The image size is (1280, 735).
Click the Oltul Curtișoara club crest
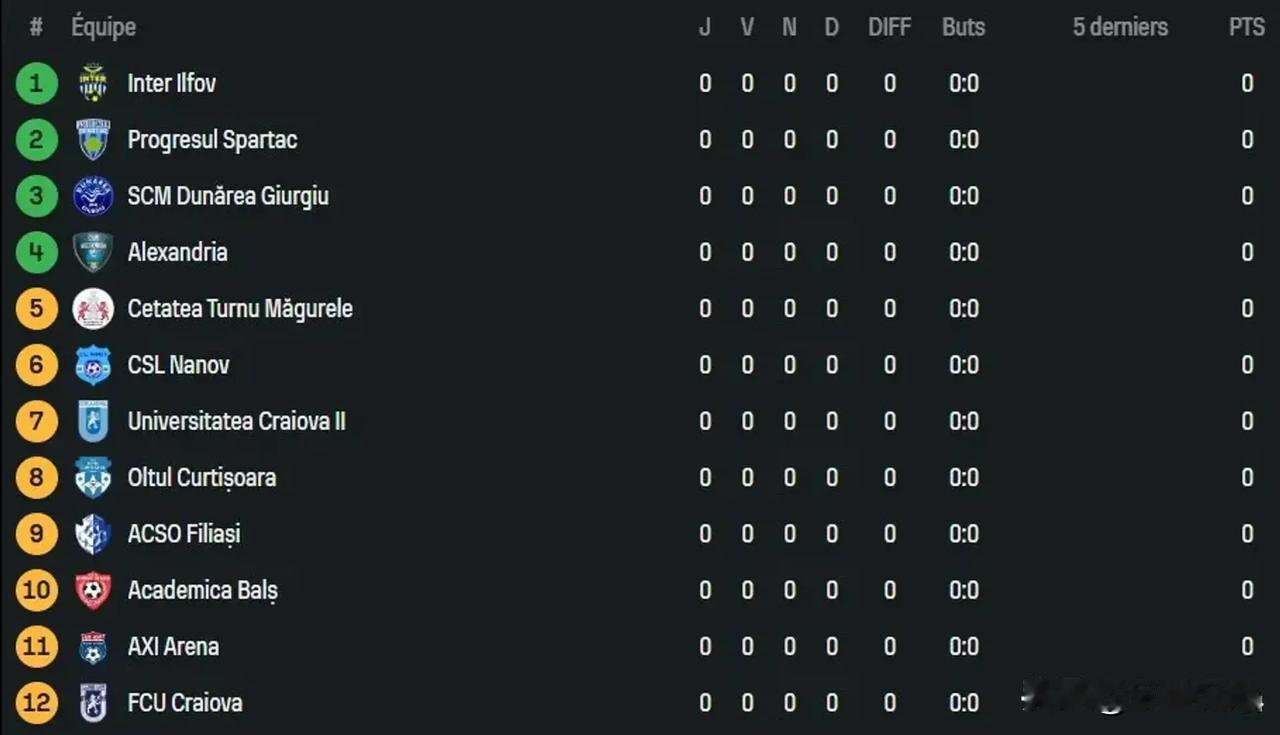93,478
